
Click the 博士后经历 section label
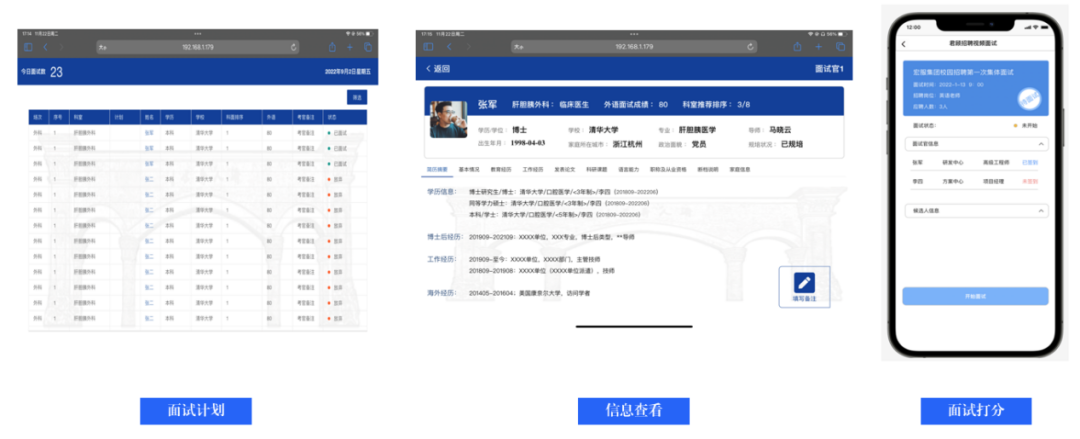(x=444, y=236)
